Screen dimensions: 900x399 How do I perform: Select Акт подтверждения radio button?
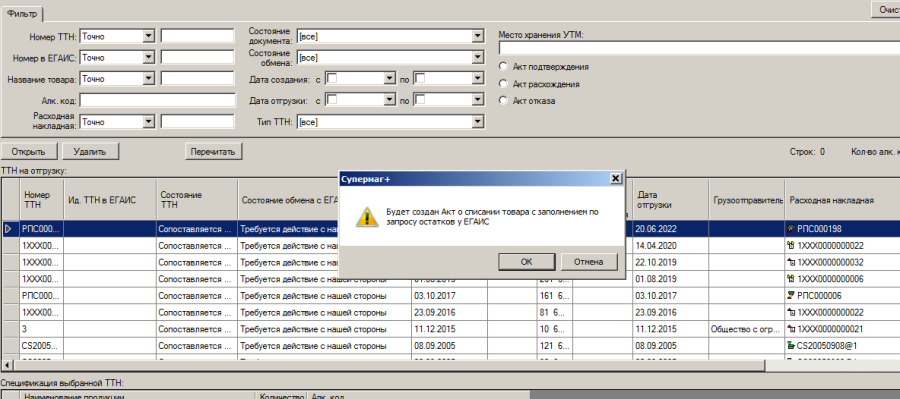503,67
